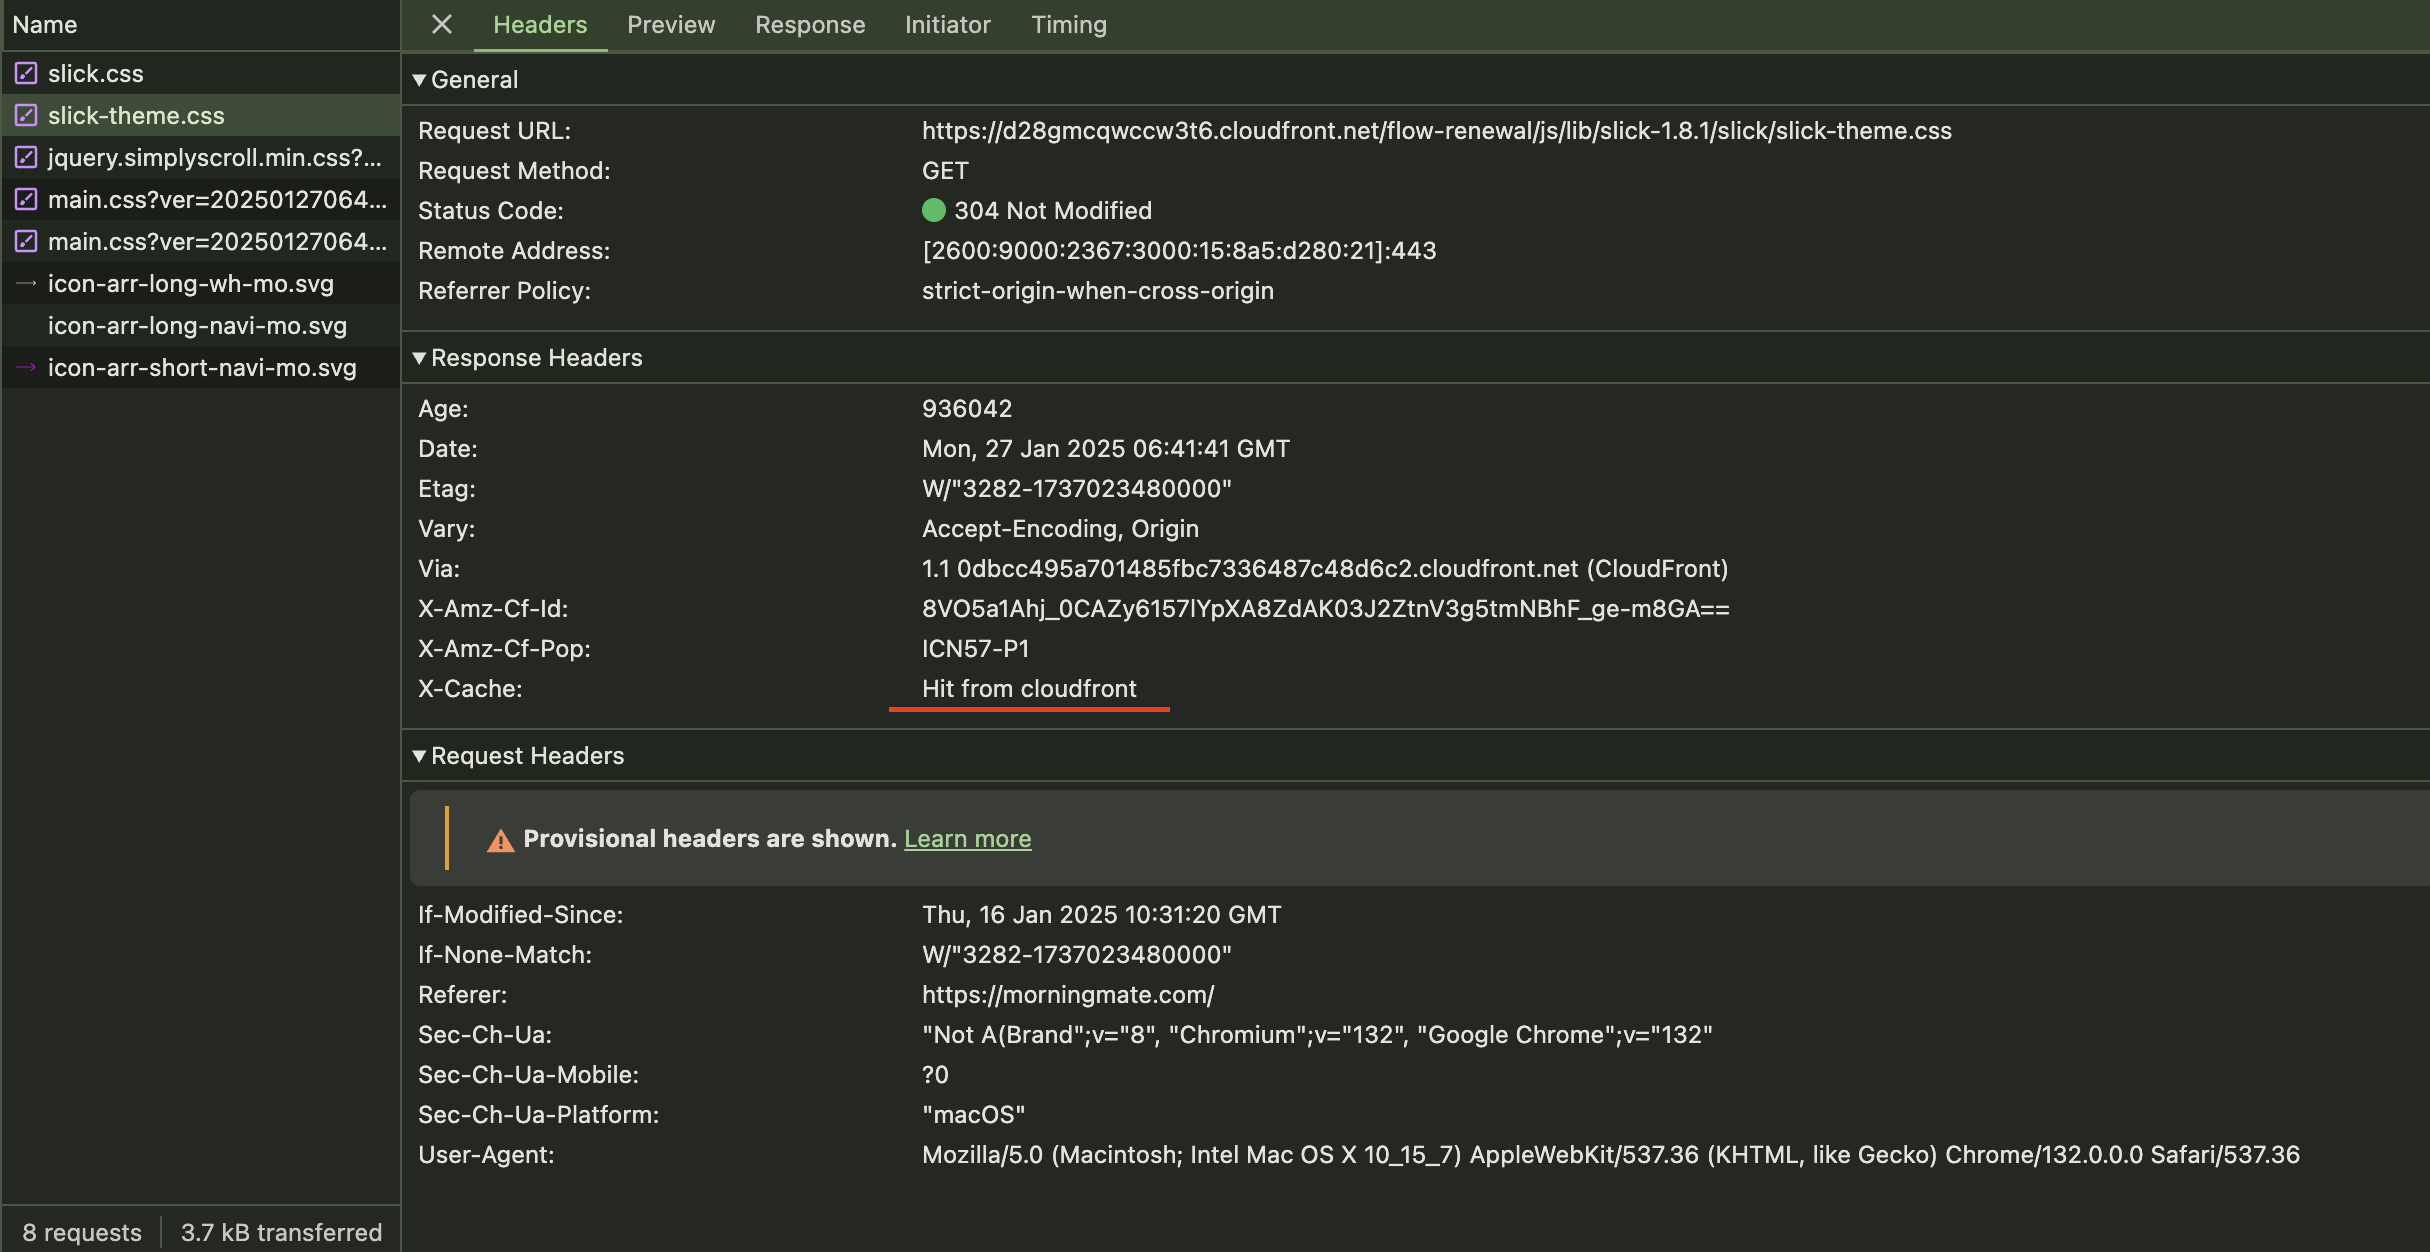Select the icon-arr-long-navi-mo.svg request
The width and height of the screenshot is (2430, 1252).
pos(197,325)
